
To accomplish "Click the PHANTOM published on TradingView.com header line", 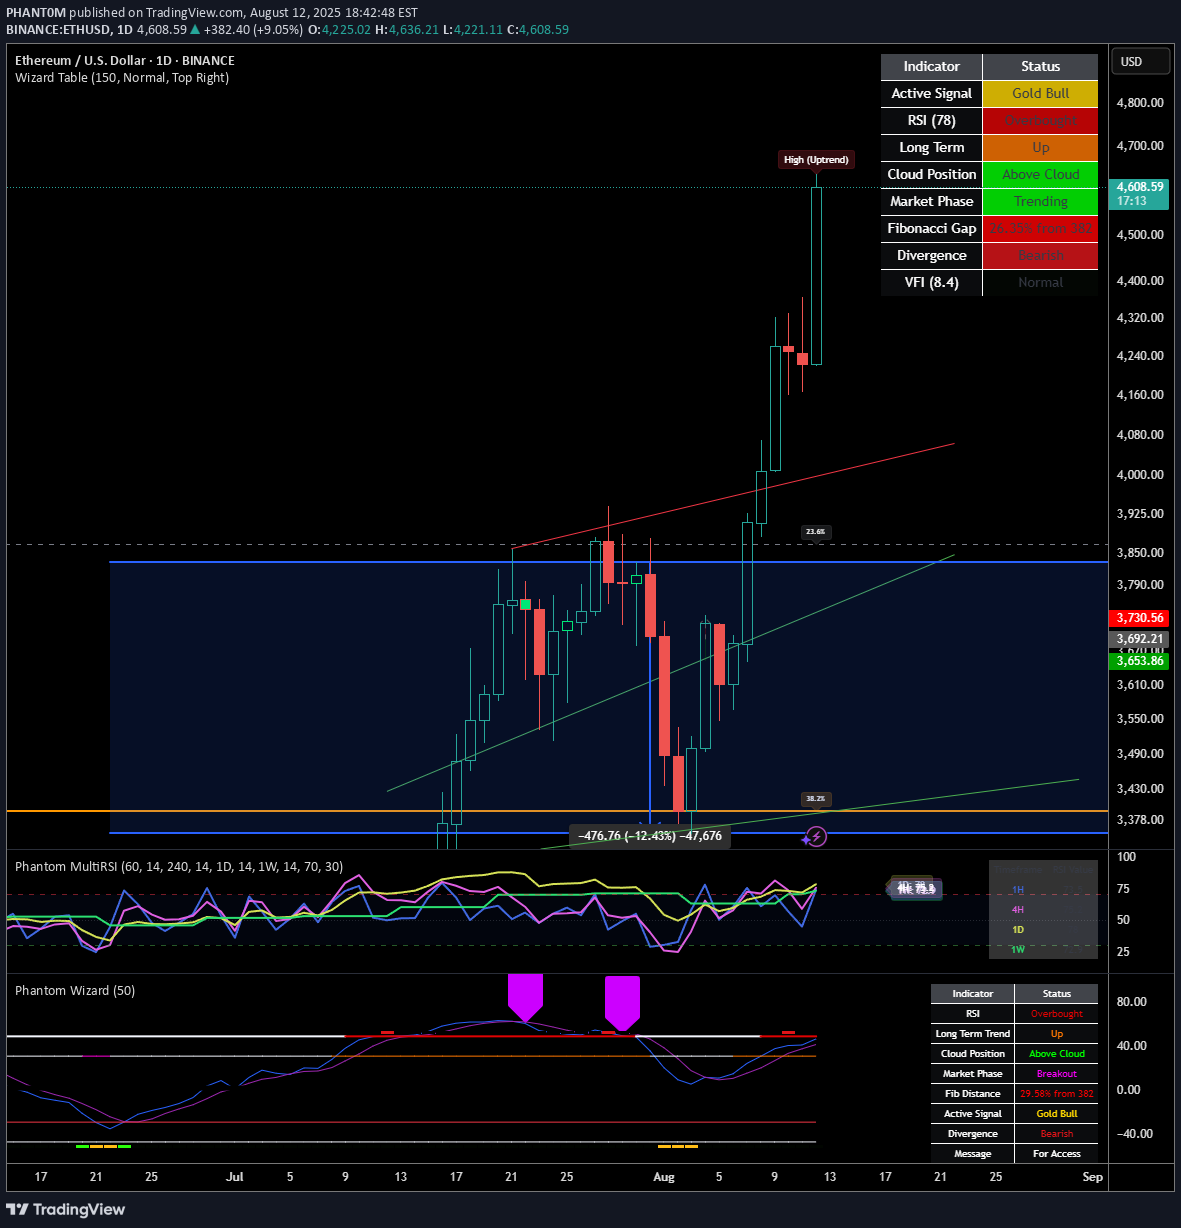I will pos(212,12).
